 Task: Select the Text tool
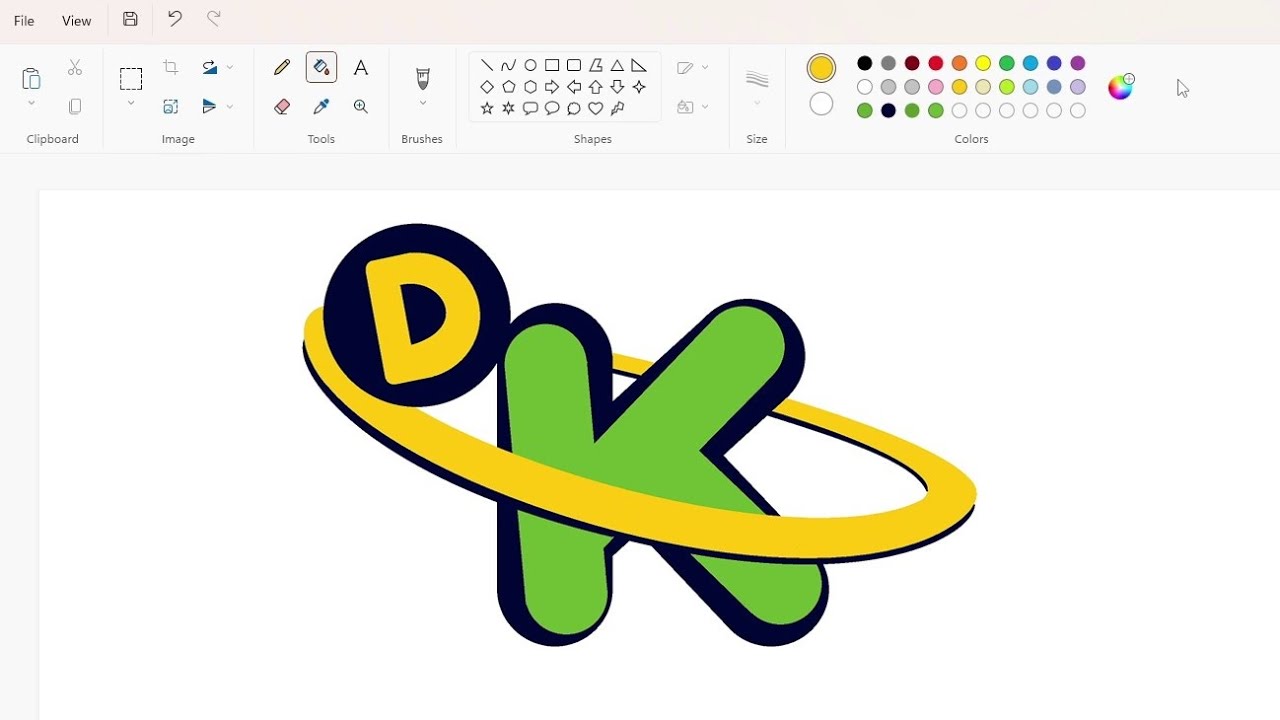tap(361, 68)
